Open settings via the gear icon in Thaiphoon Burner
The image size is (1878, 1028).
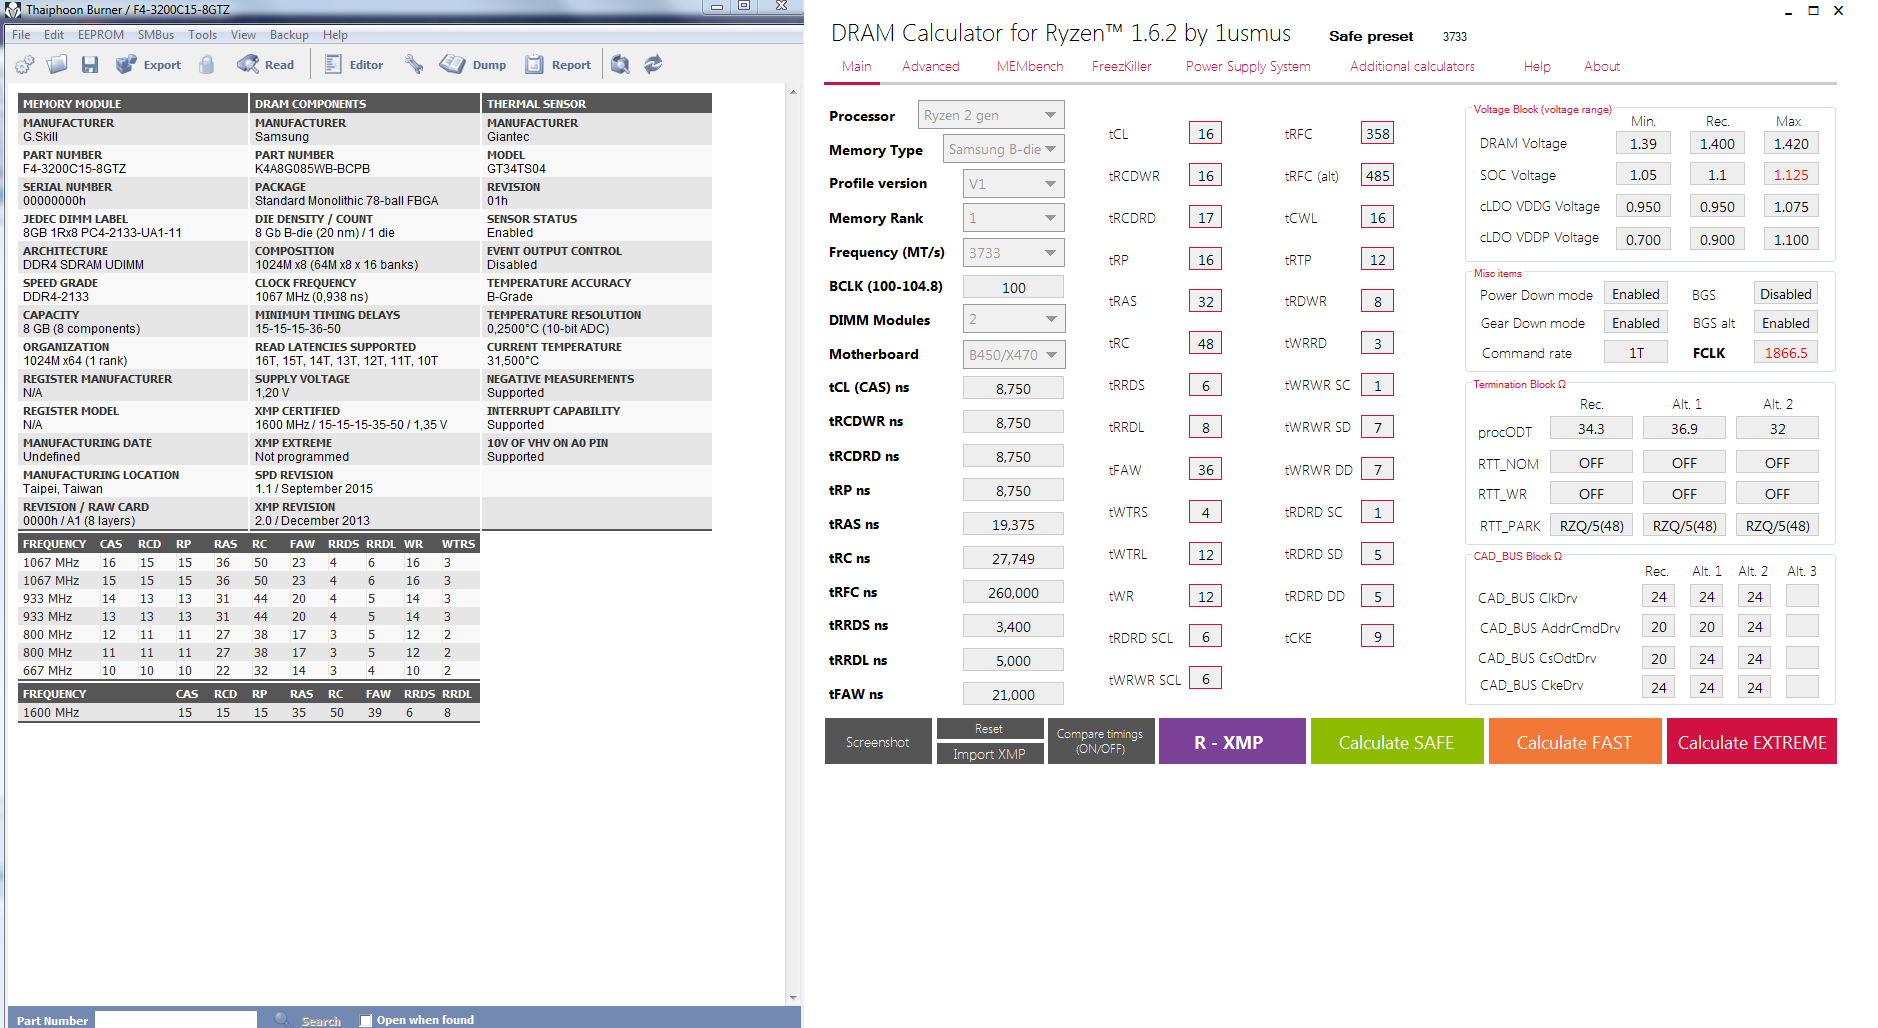25,65
